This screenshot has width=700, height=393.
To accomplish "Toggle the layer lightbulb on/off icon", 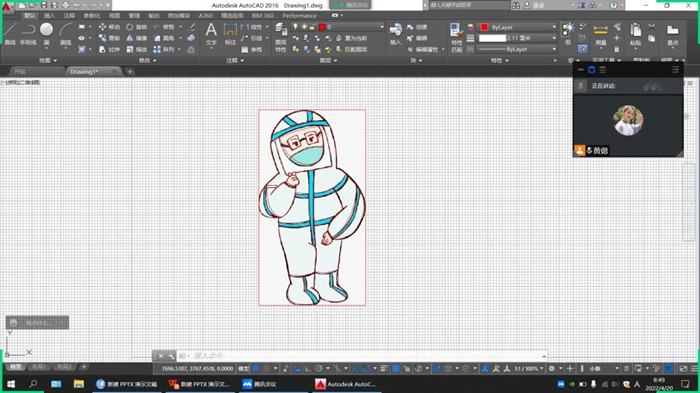I will 295,27.
